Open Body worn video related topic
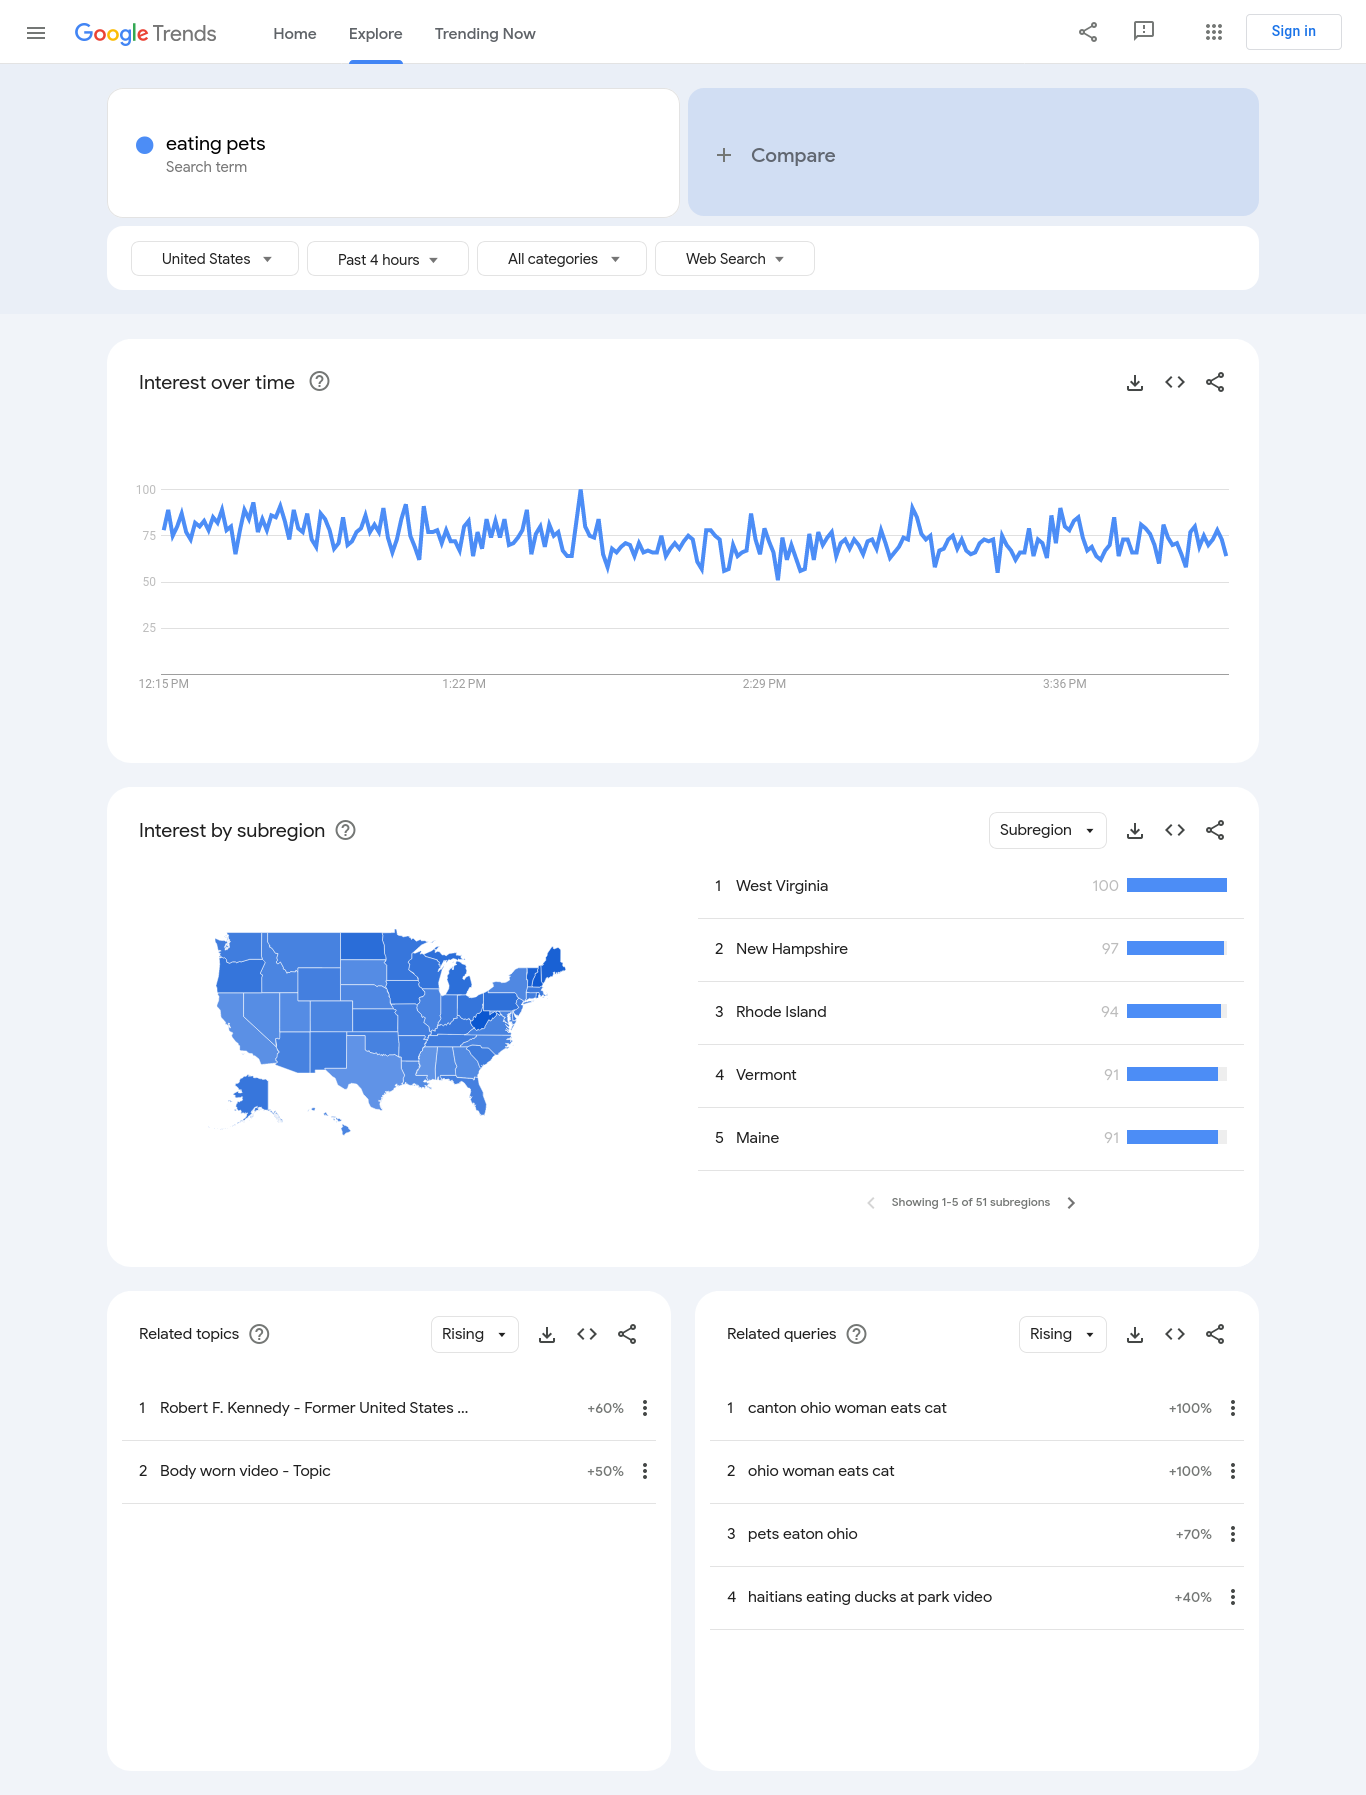Viewport: 1366px width, 1795px height. 245,1471
